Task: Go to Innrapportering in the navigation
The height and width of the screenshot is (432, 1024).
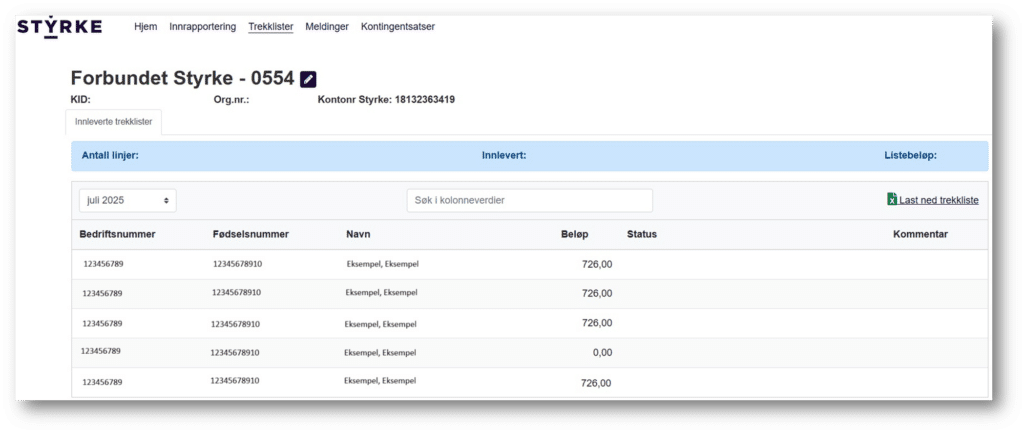Action: click(x=203, y=27)
